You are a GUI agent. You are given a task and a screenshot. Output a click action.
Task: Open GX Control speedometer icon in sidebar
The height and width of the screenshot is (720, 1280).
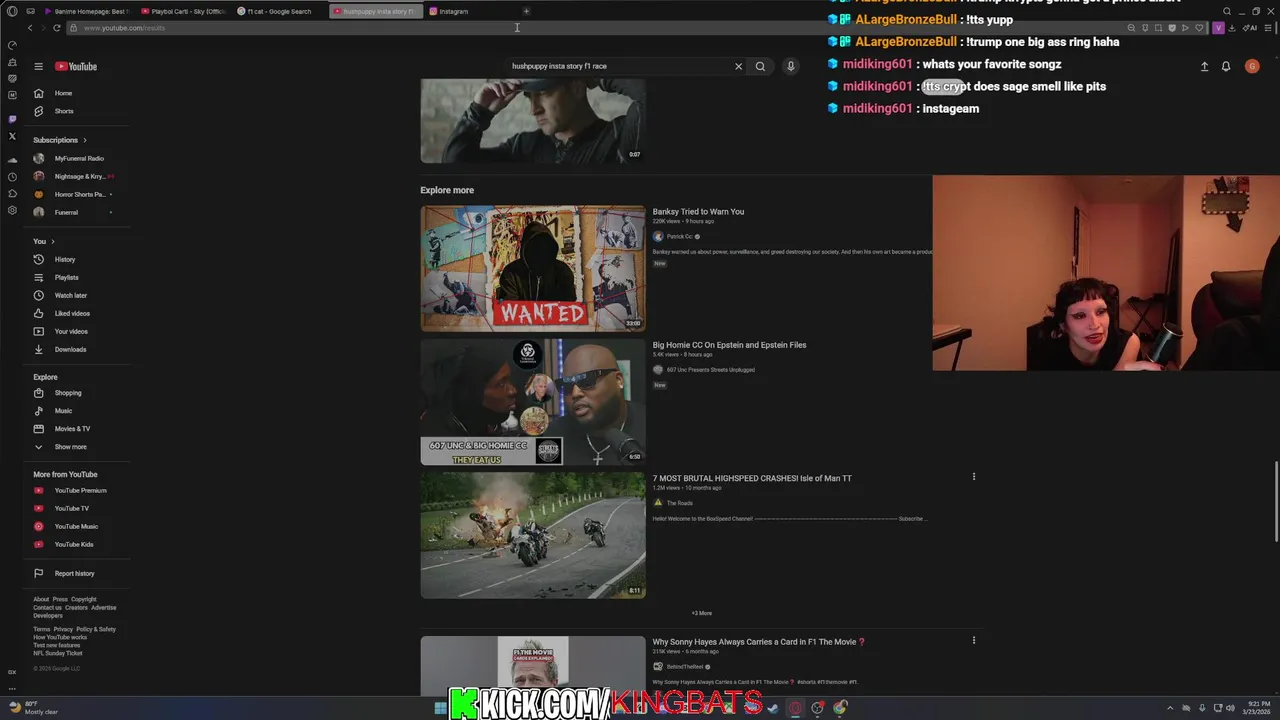[12, 45]
